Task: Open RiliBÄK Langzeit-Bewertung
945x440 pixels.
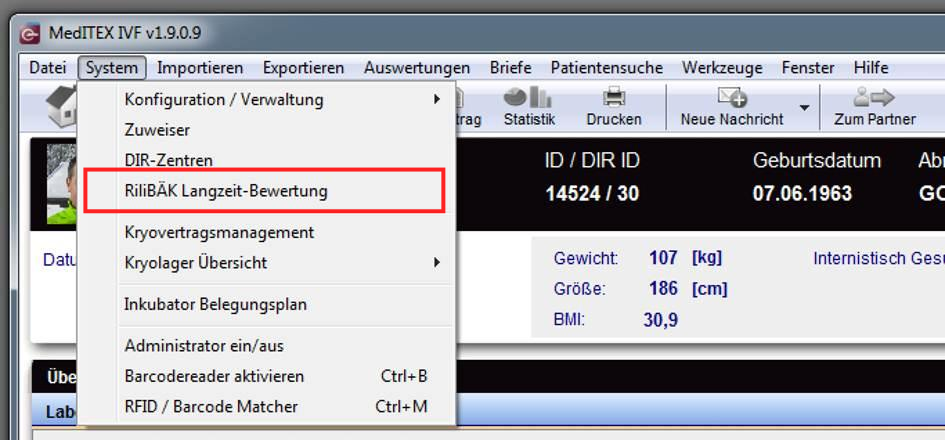Action: tap(267, 192)
